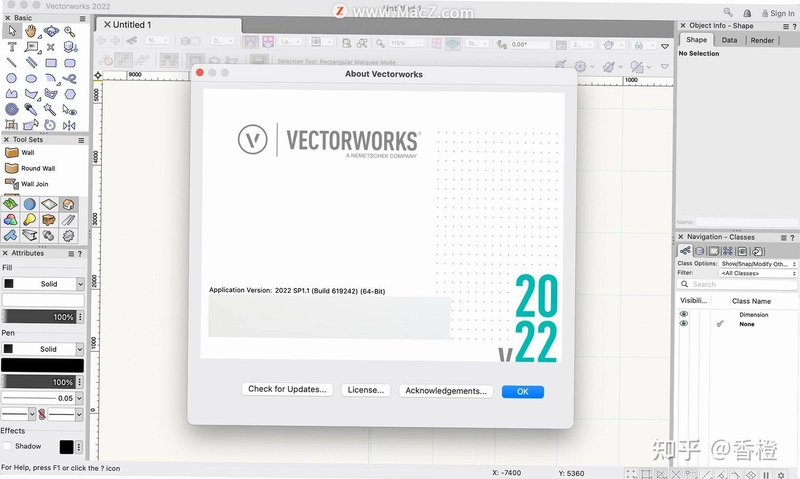800x479 pixels.
Task: Click the Spotlight search icon in menu bar
Action: 728,12
